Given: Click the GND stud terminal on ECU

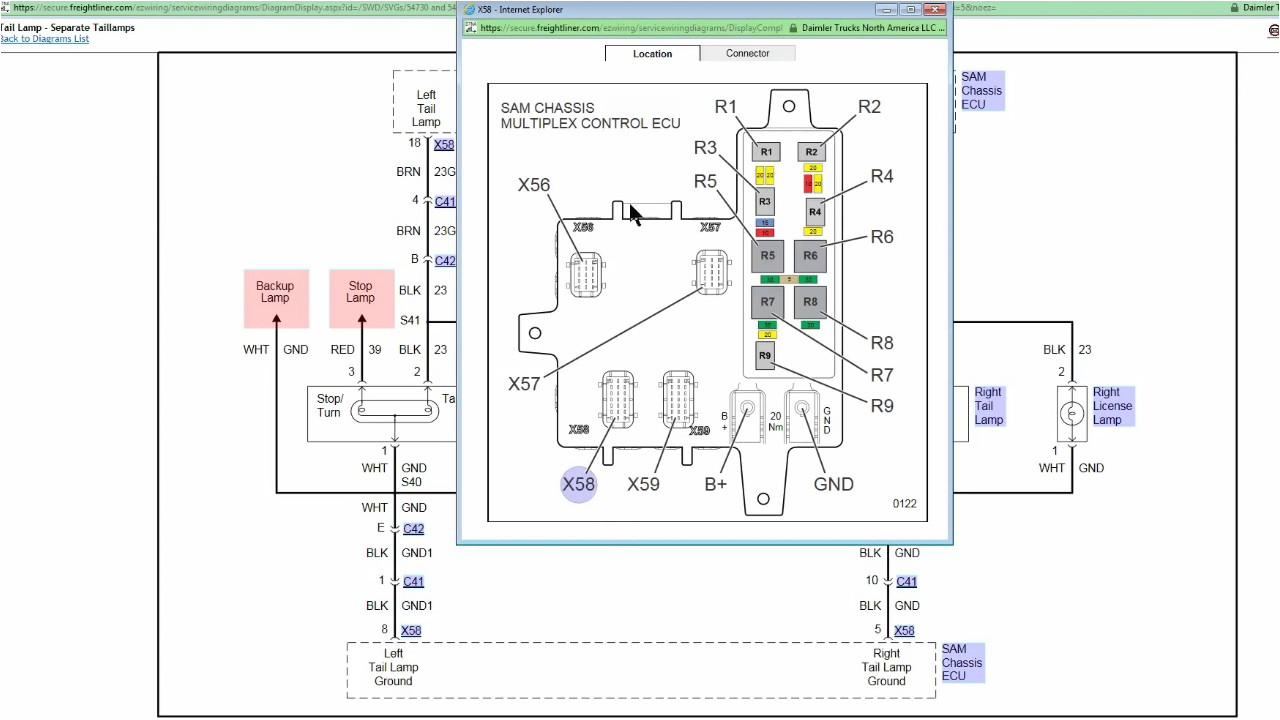Looking at the screenshot, I should point(801,410).
